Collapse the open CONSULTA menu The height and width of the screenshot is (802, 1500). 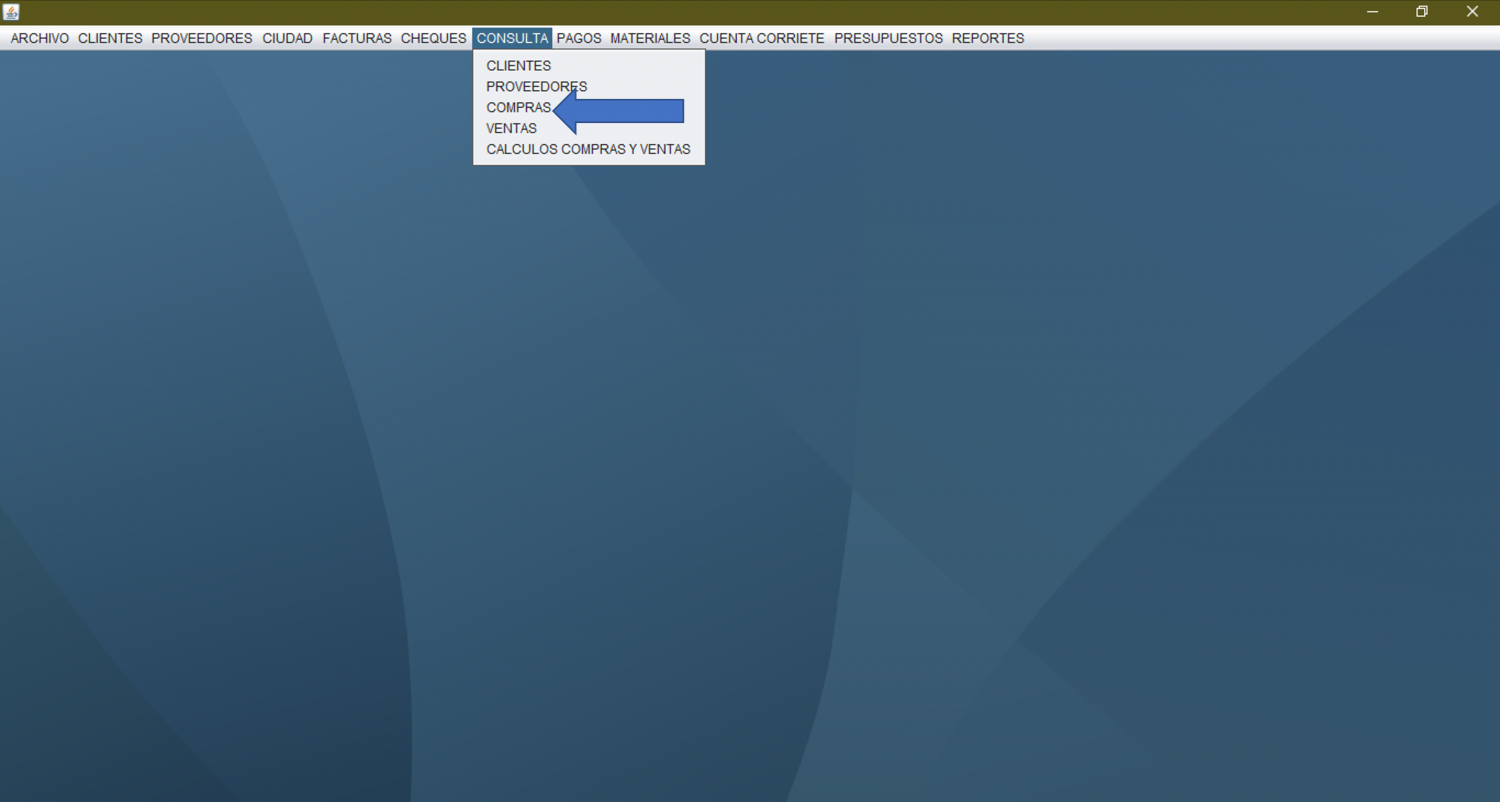point(512,38)
